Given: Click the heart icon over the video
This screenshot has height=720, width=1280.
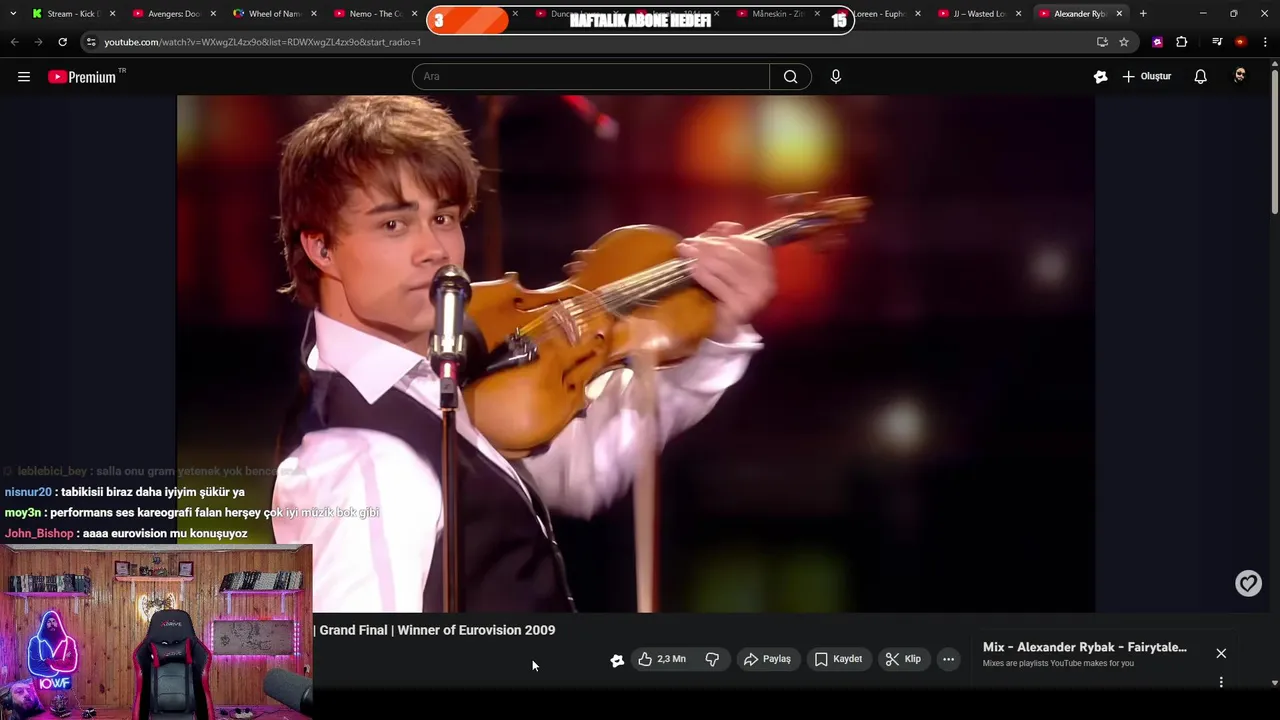Looking at the screenshot, I should click(1248, 583).
